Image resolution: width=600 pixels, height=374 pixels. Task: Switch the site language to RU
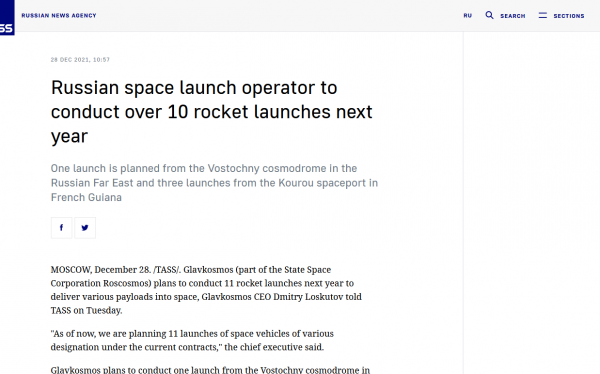468,16
